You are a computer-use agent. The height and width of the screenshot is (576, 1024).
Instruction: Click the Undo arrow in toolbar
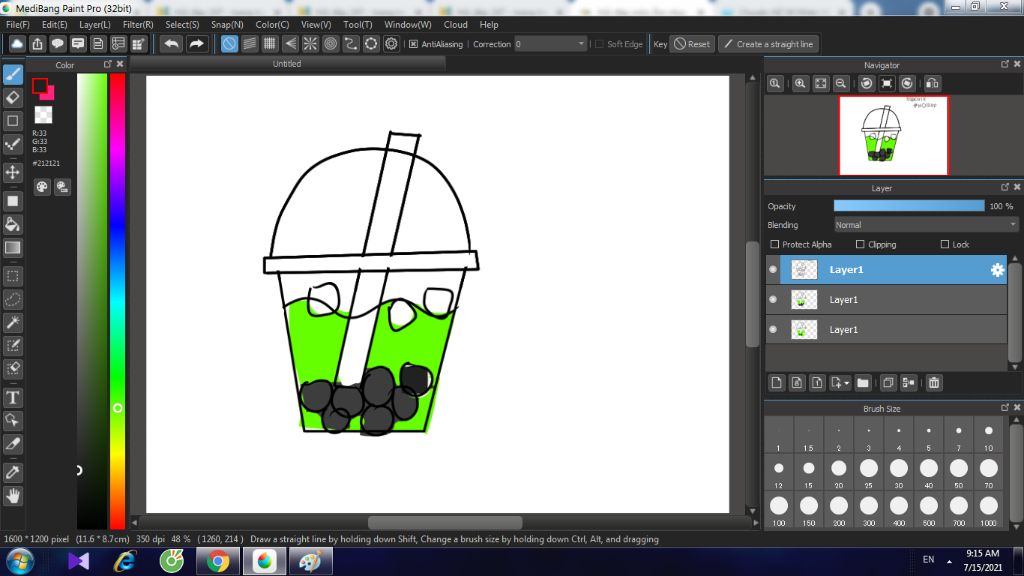point(172,44)
